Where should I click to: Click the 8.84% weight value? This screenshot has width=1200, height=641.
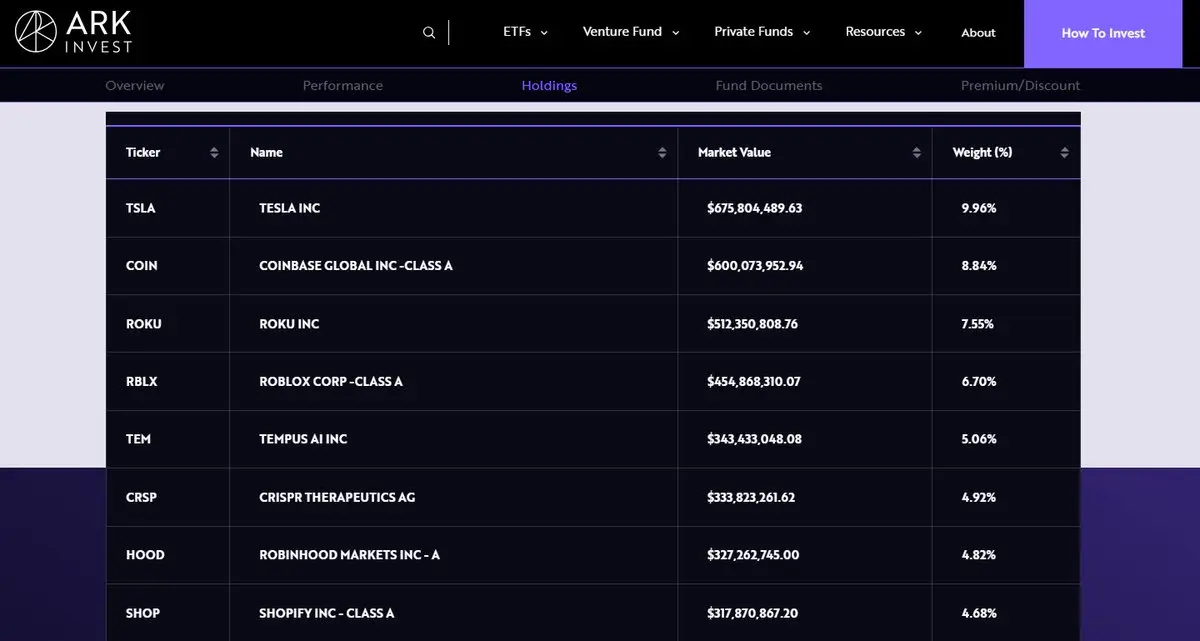tap(979, 266)
